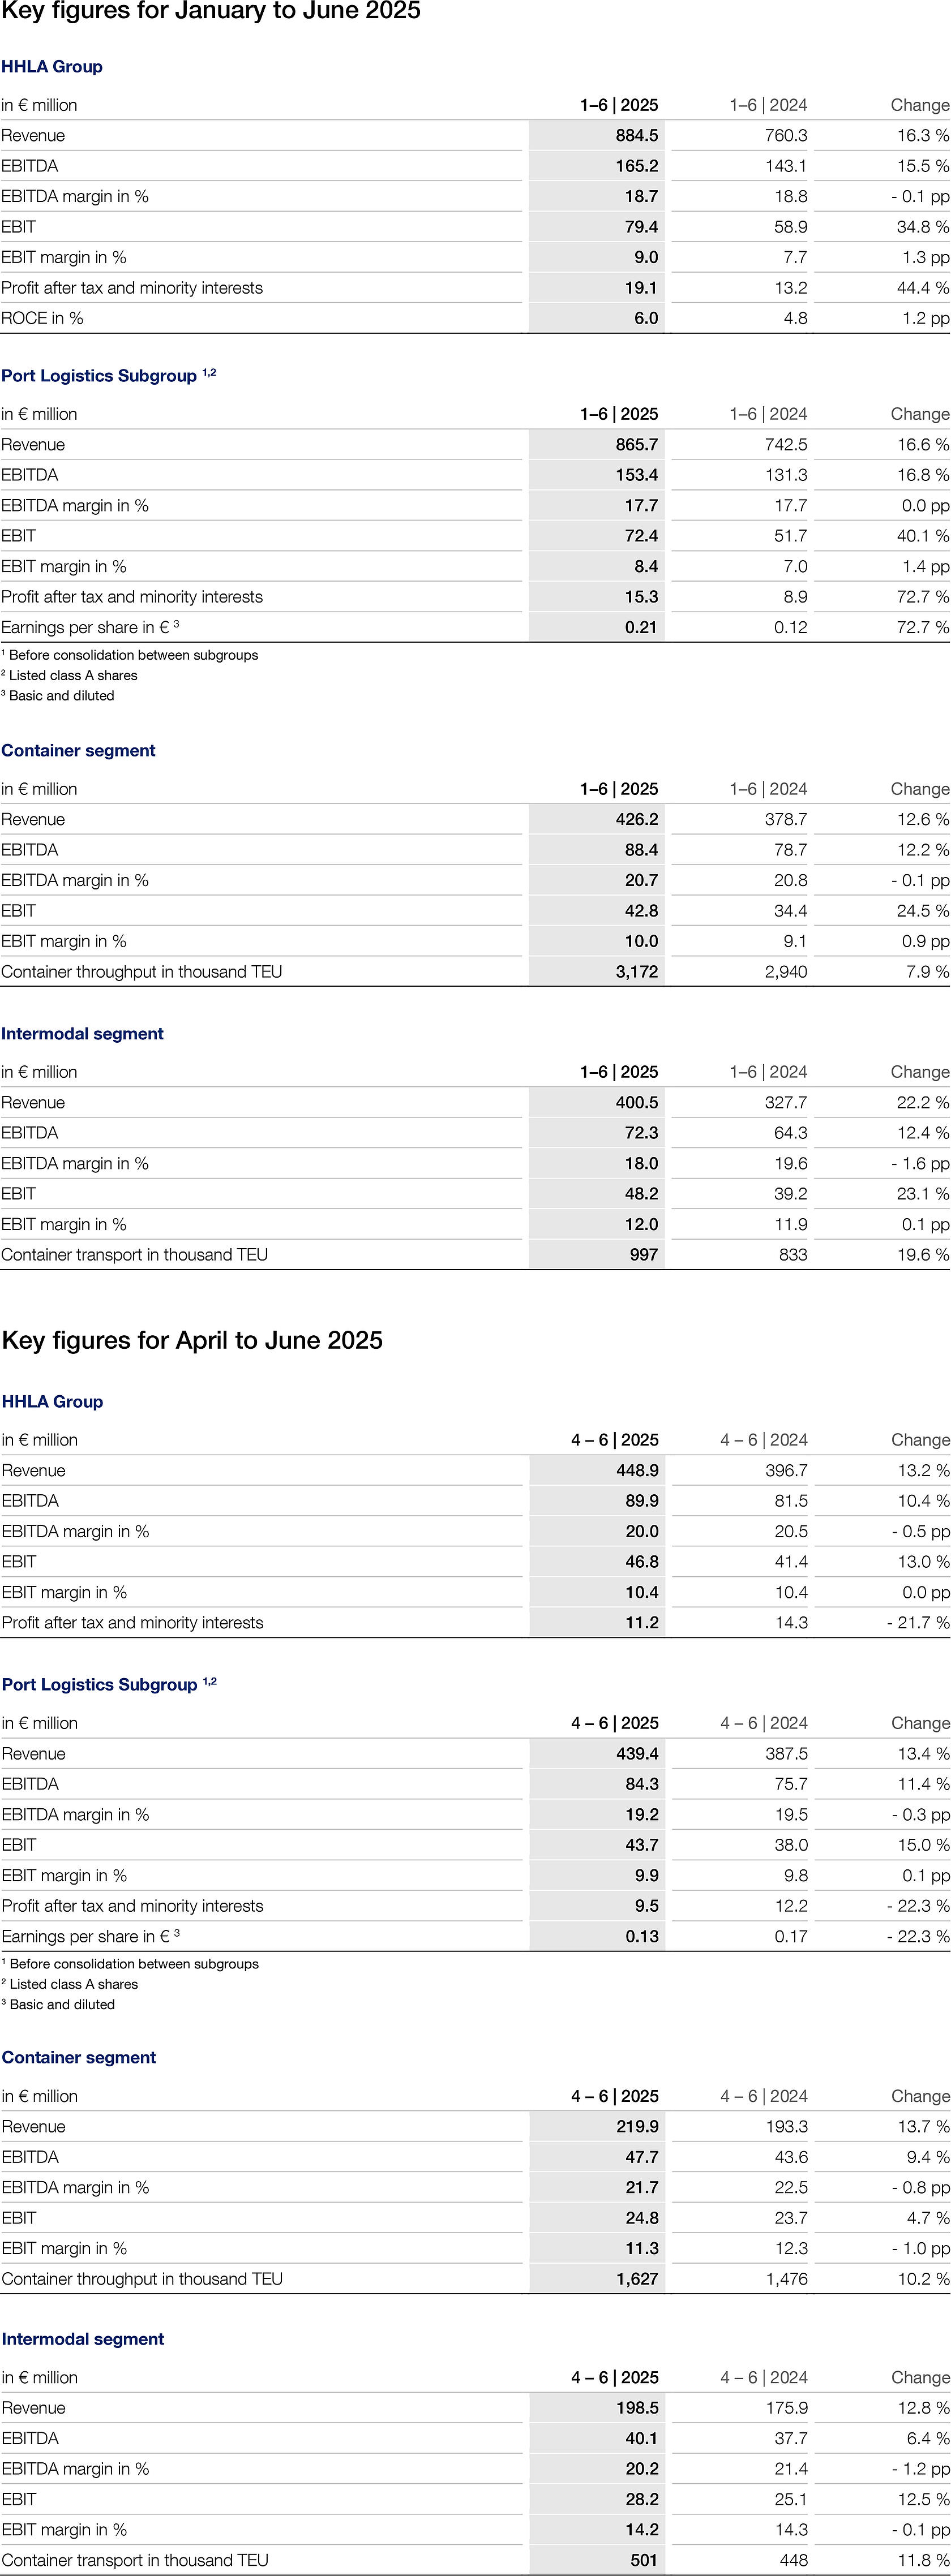Viewport: 951px width, 2576px height.
Task: Select container throughput value 3,172
Action: (x=637, y=972)
